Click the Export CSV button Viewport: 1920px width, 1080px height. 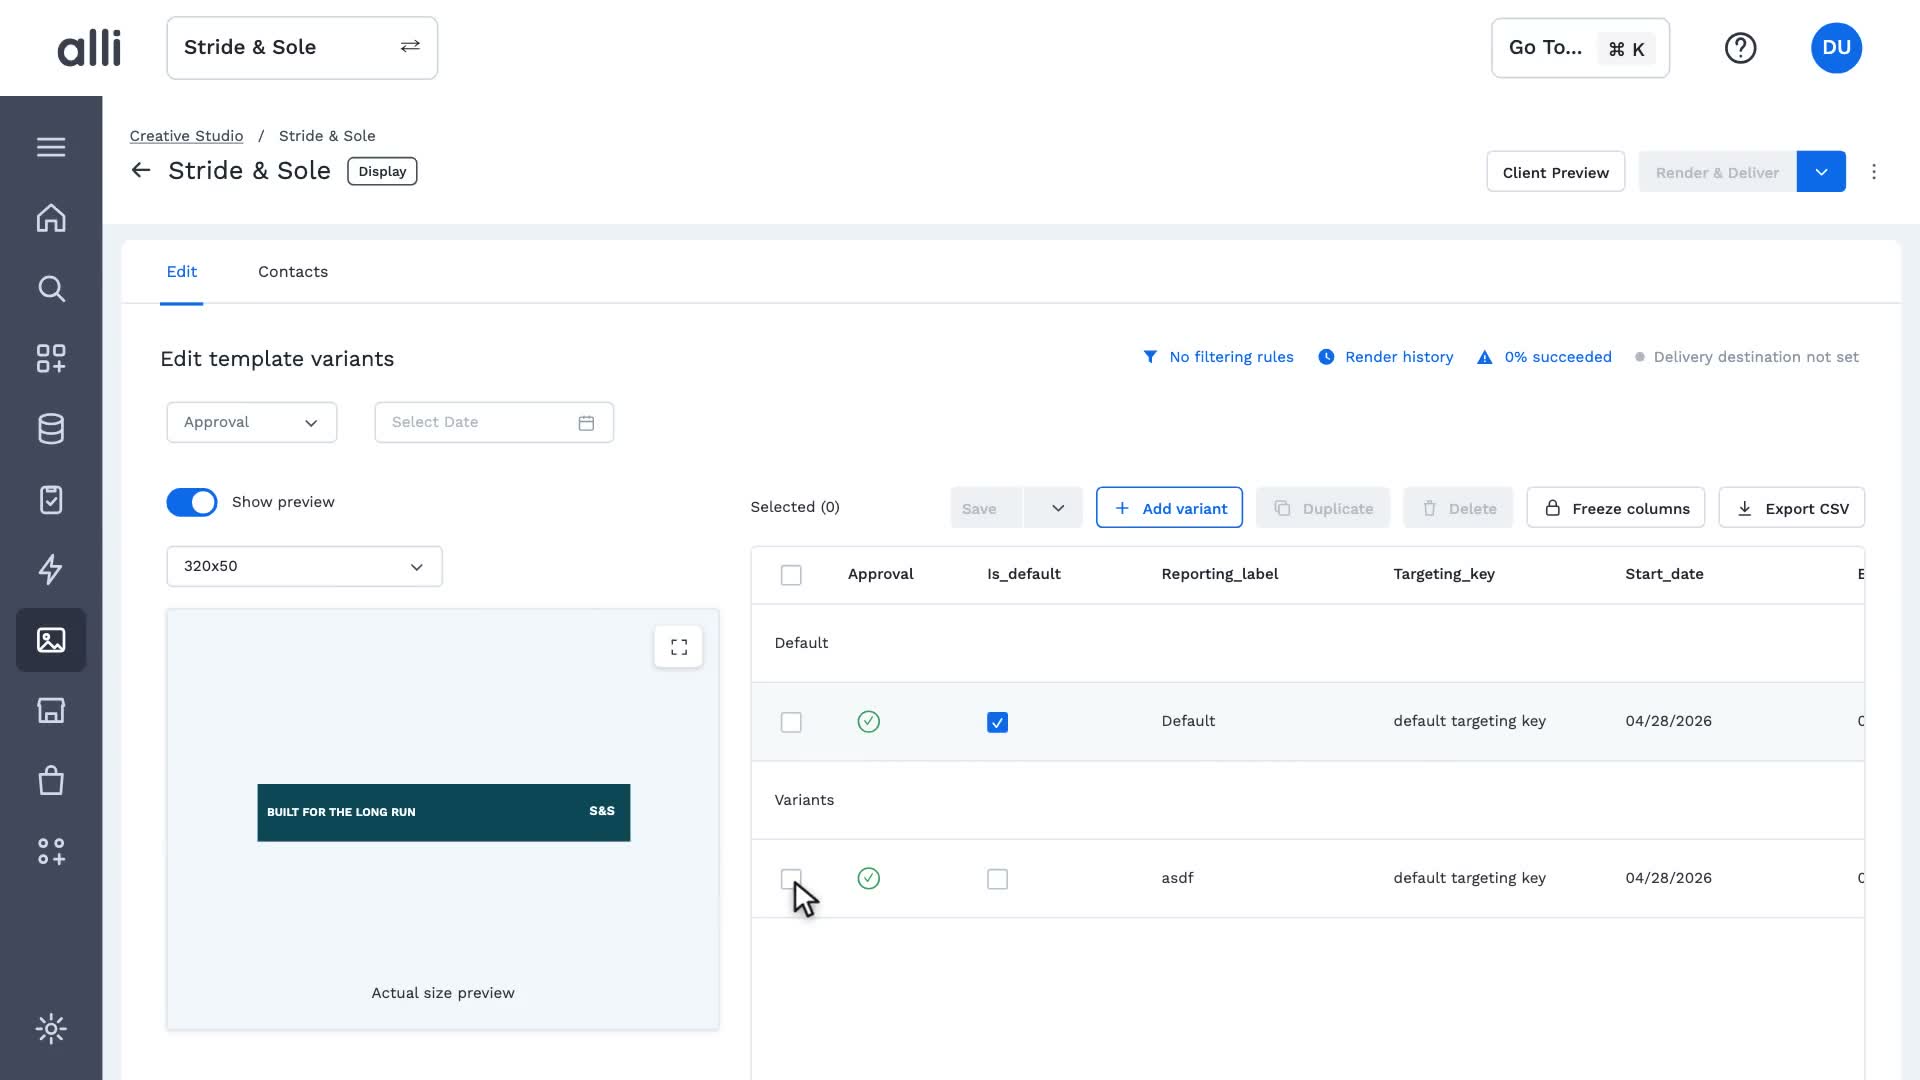pyautogui.click(x=1792, y=508)
